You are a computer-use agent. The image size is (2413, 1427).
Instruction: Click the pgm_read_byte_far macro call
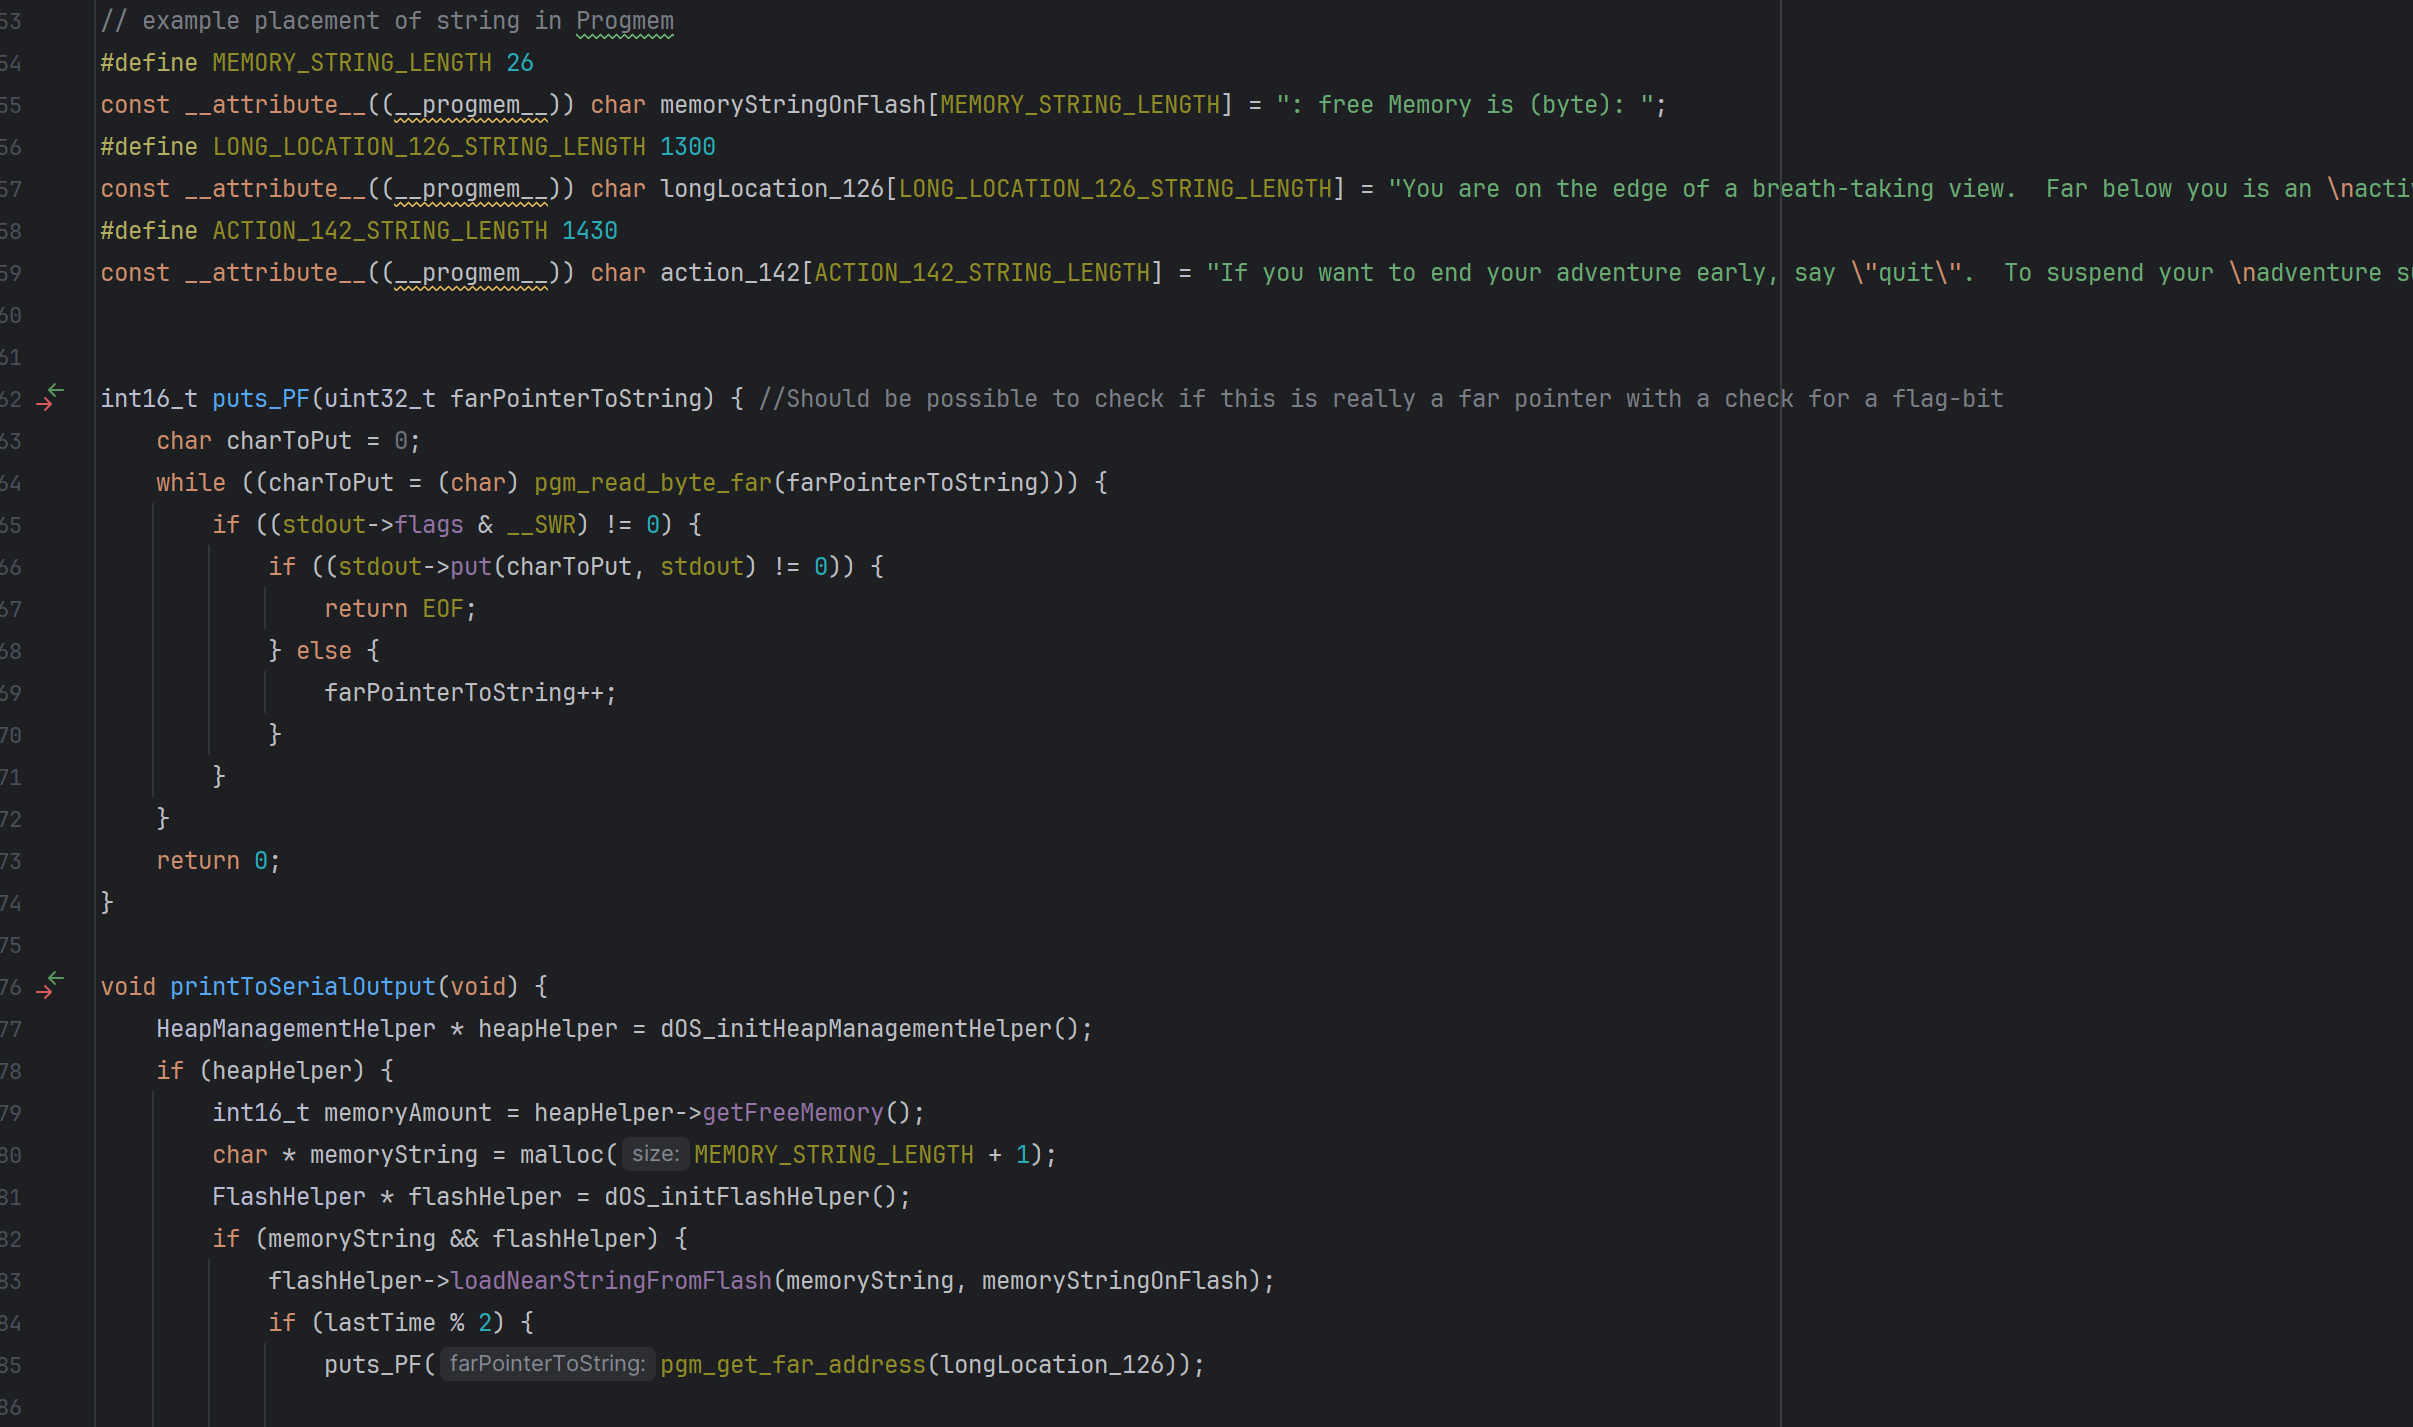click(x=652, y=482)
